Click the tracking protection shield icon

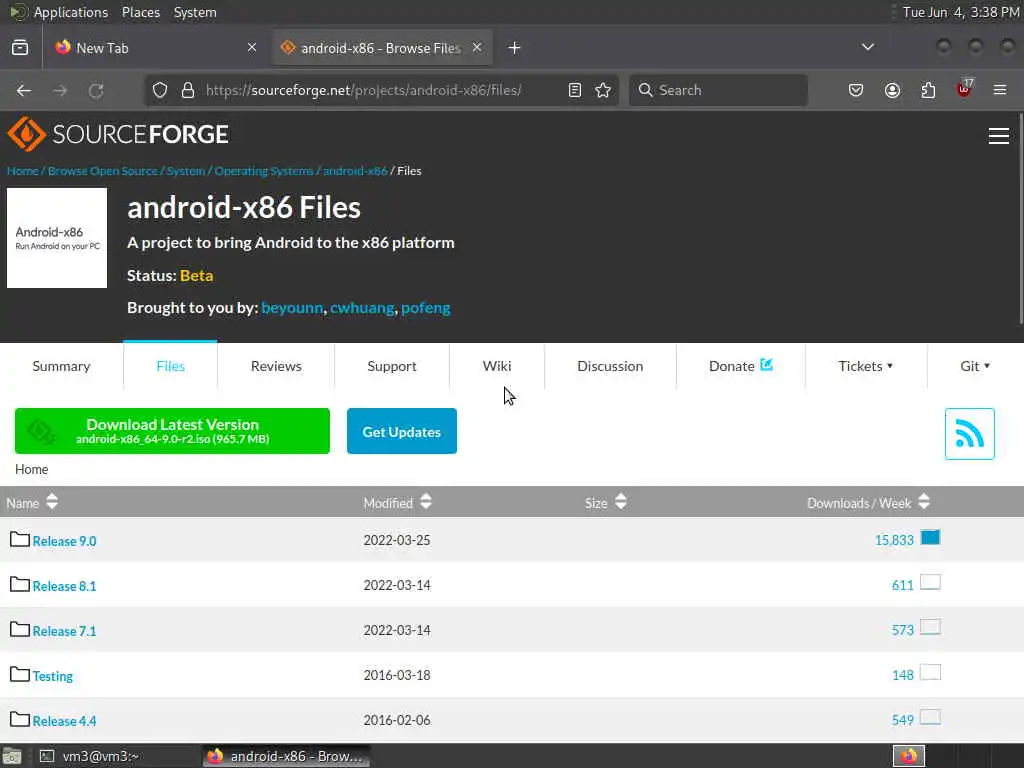[x=160, y=90]
